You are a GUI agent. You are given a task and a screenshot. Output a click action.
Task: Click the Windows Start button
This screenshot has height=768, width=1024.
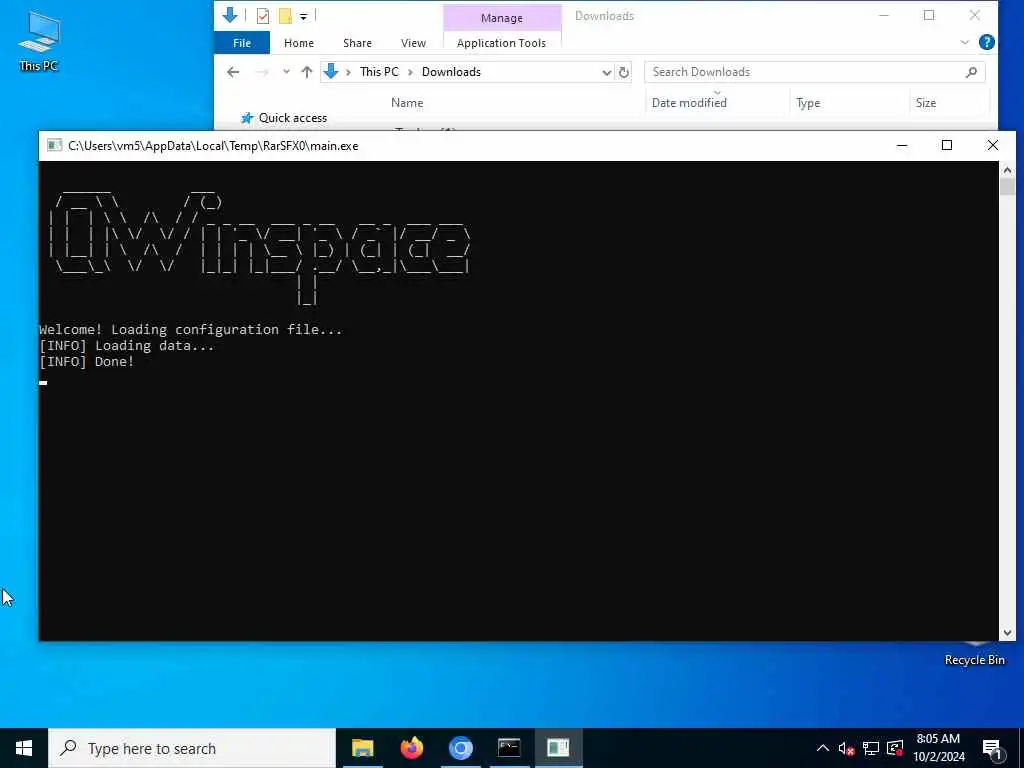click(x=24, y=748)
